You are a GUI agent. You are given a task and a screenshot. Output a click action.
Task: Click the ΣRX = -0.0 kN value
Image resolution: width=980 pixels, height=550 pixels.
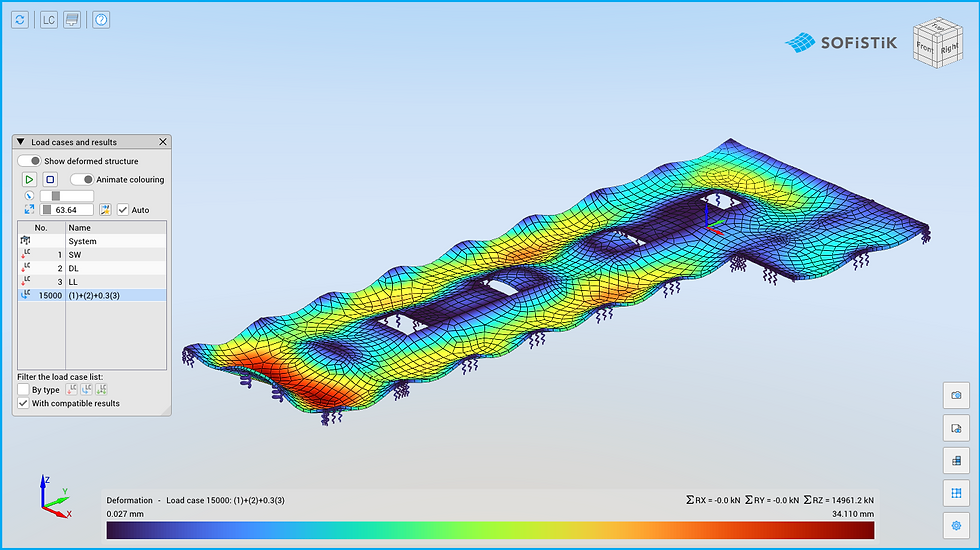(713, 500)
